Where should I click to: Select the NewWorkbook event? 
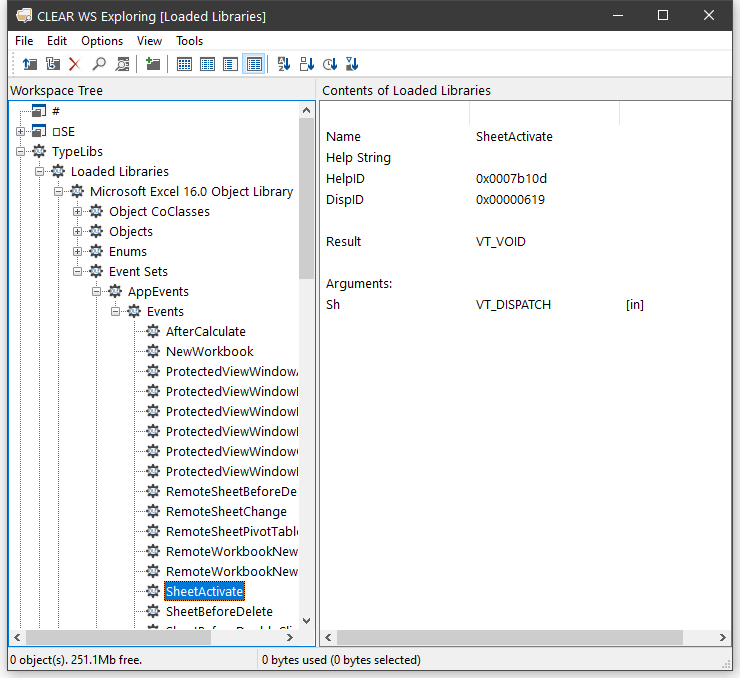pos(209,351)
